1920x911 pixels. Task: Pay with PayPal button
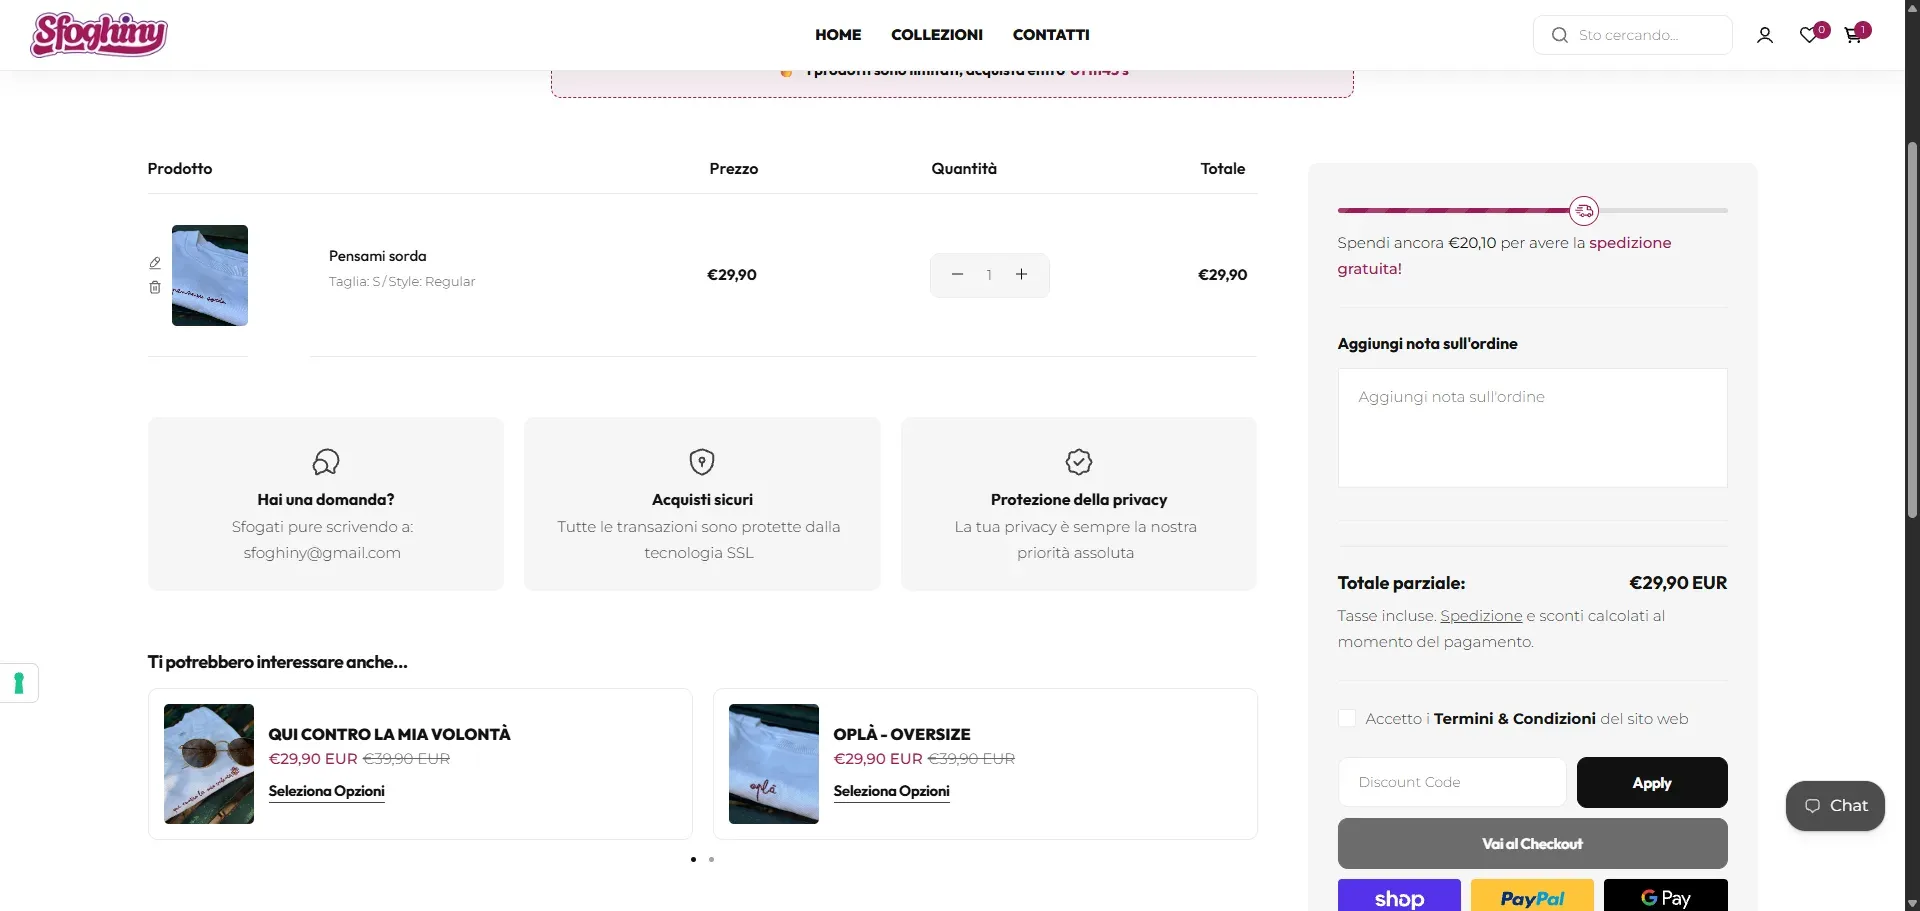(1532, 897)
